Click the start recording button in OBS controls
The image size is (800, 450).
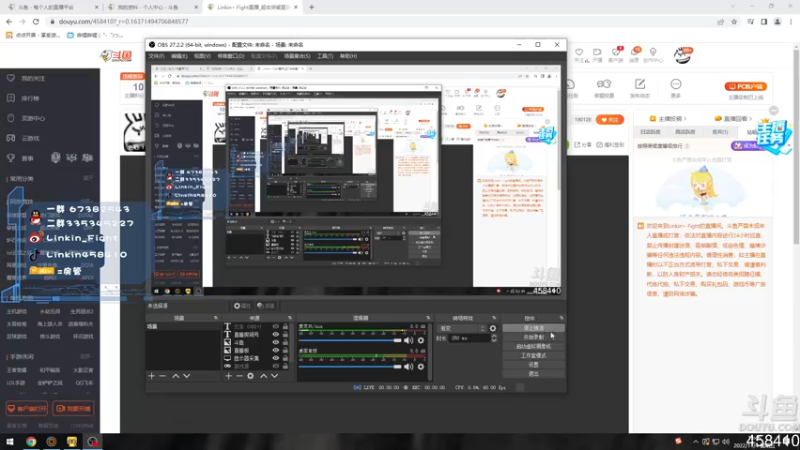(x=534, y=337)
